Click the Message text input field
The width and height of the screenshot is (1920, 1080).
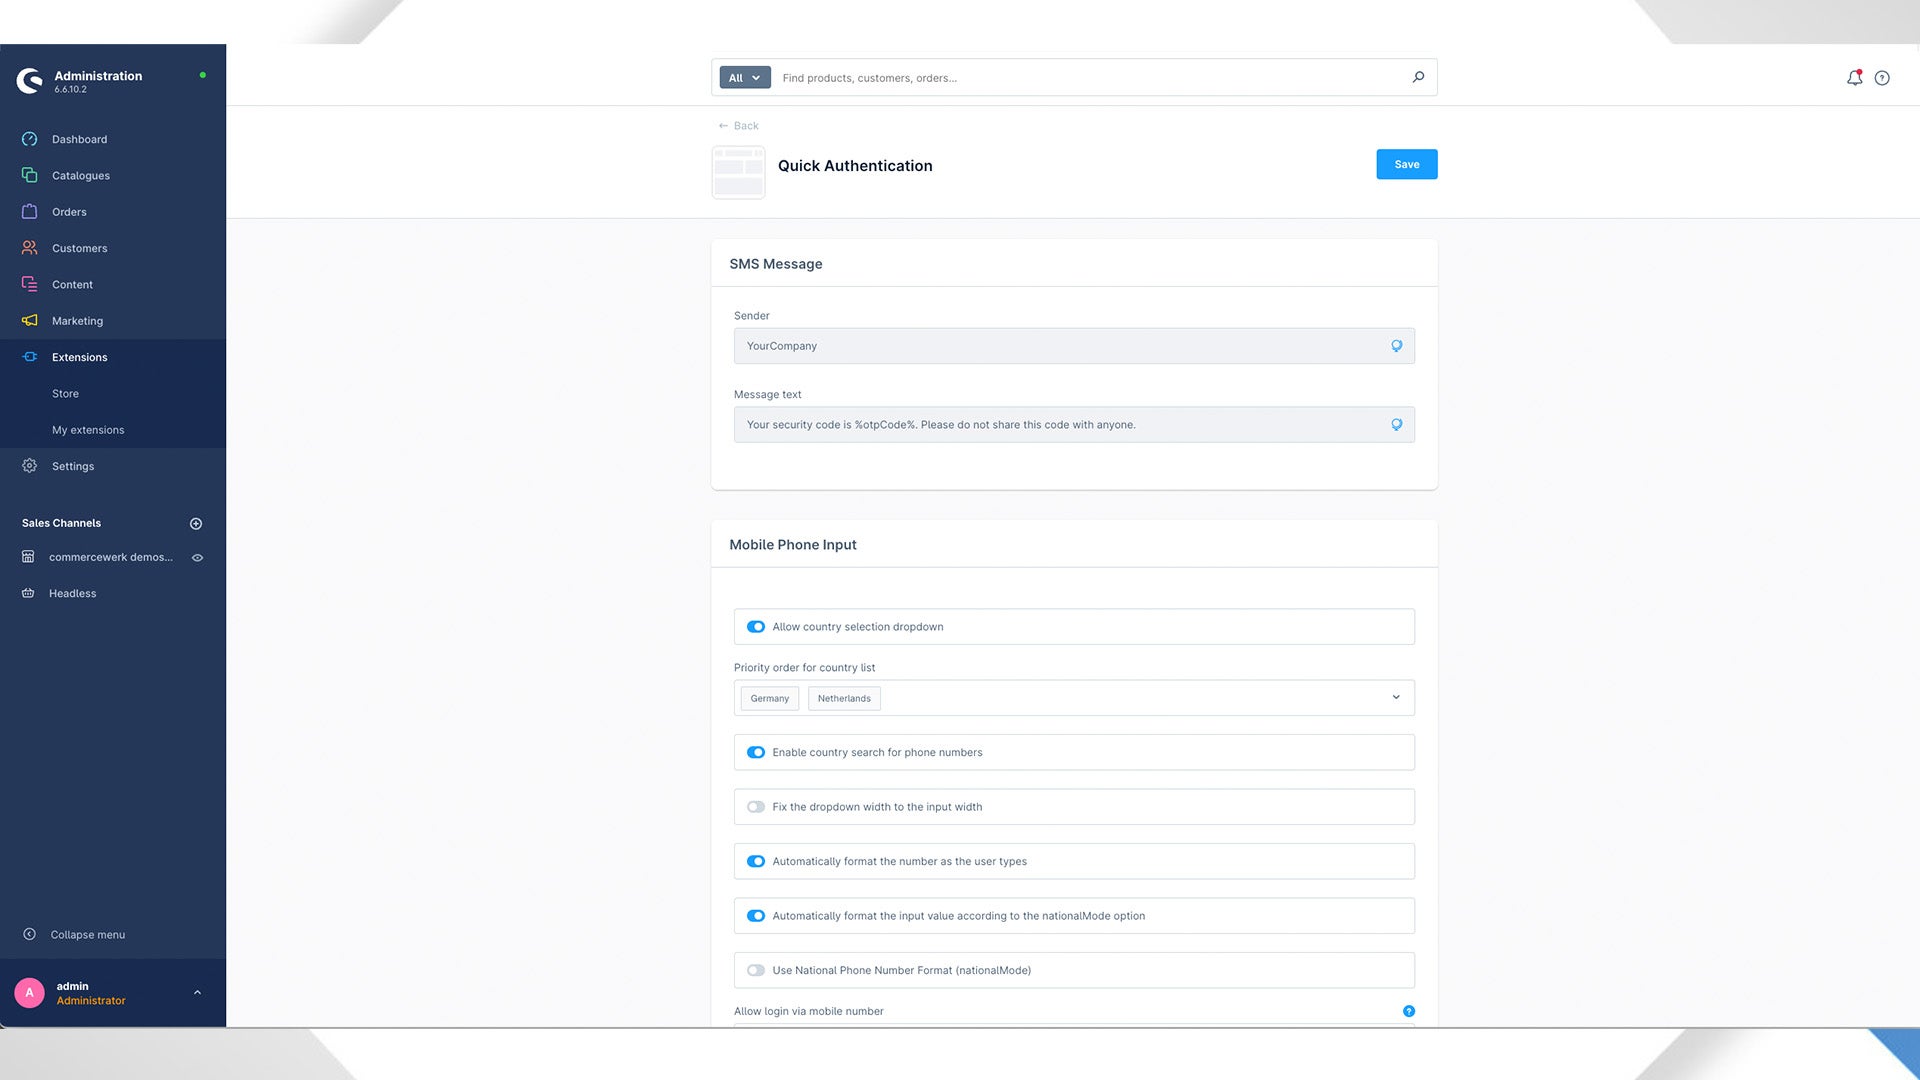tap(1074, 425)
